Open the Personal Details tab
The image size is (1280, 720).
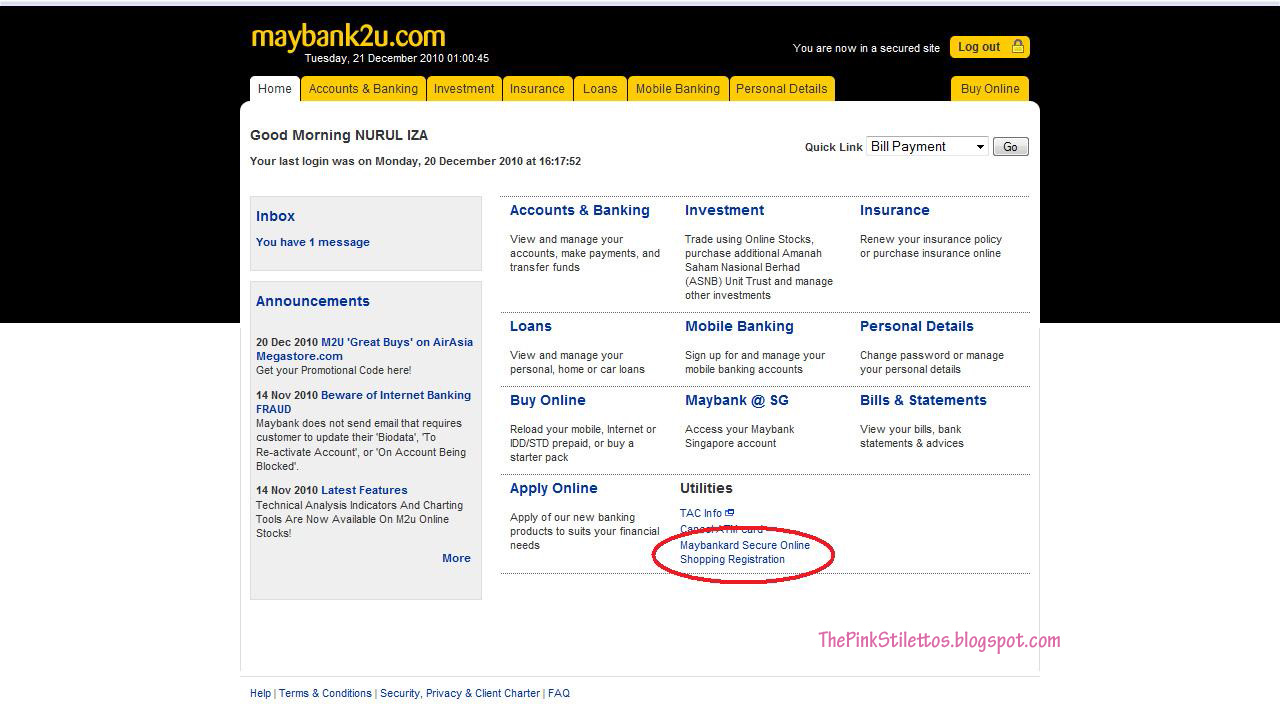(782, 89)
